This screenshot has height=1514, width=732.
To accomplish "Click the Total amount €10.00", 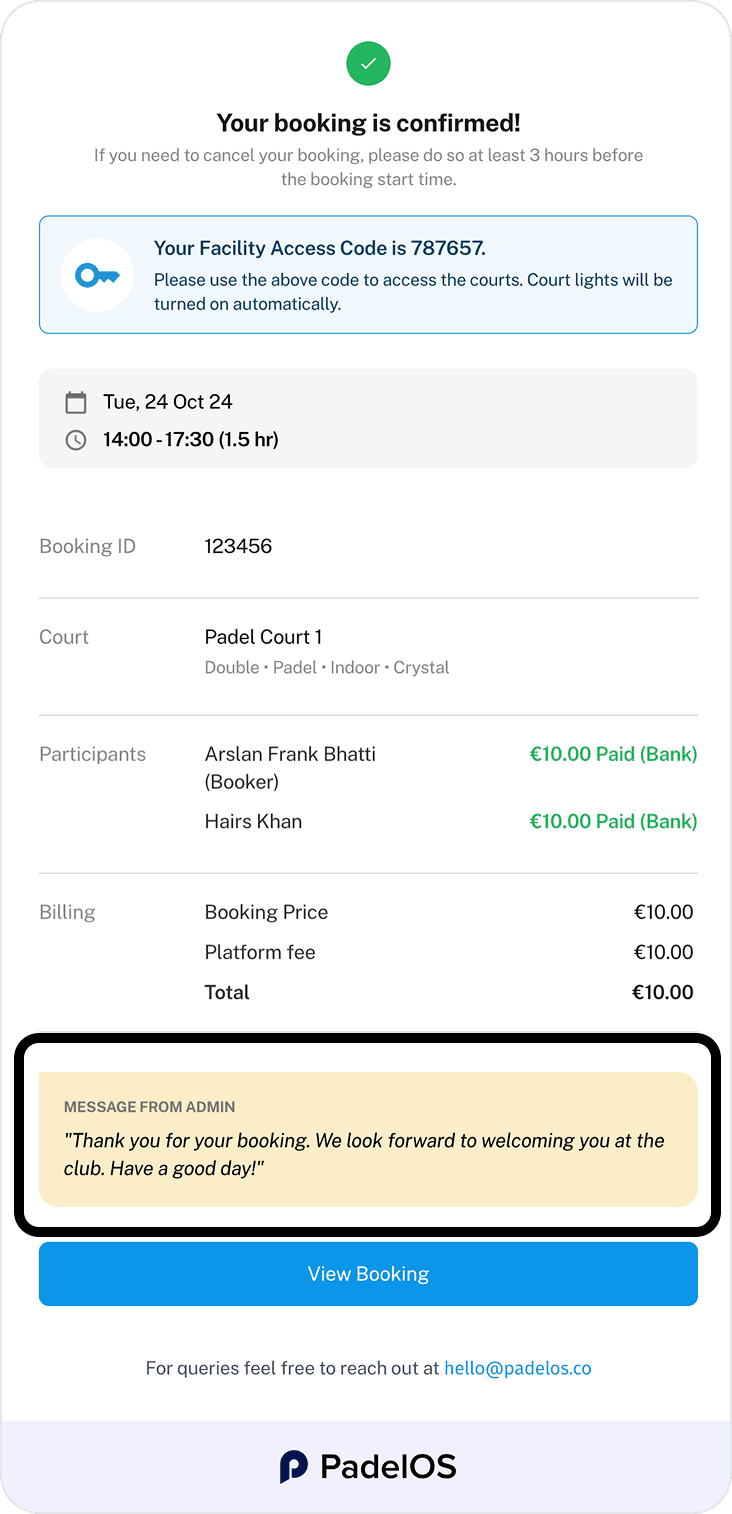I will point(662,993).
